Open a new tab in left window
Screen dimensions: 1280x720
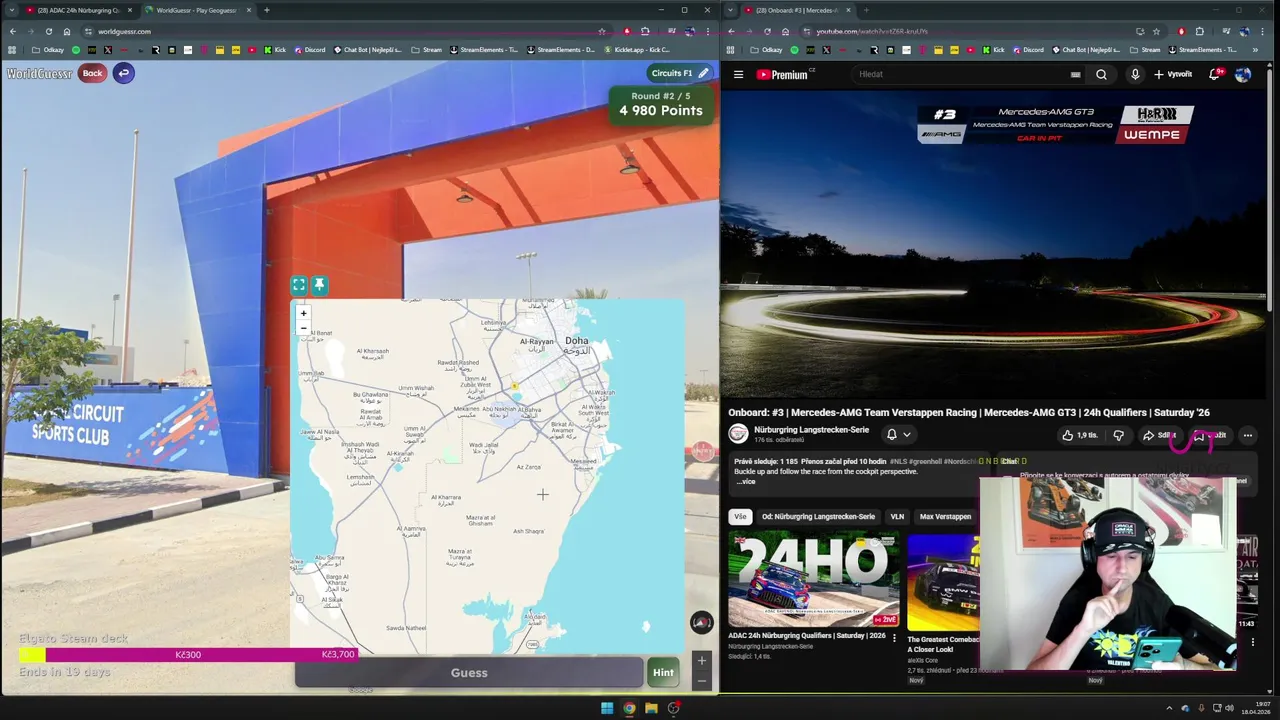click(x=266, y=10)
